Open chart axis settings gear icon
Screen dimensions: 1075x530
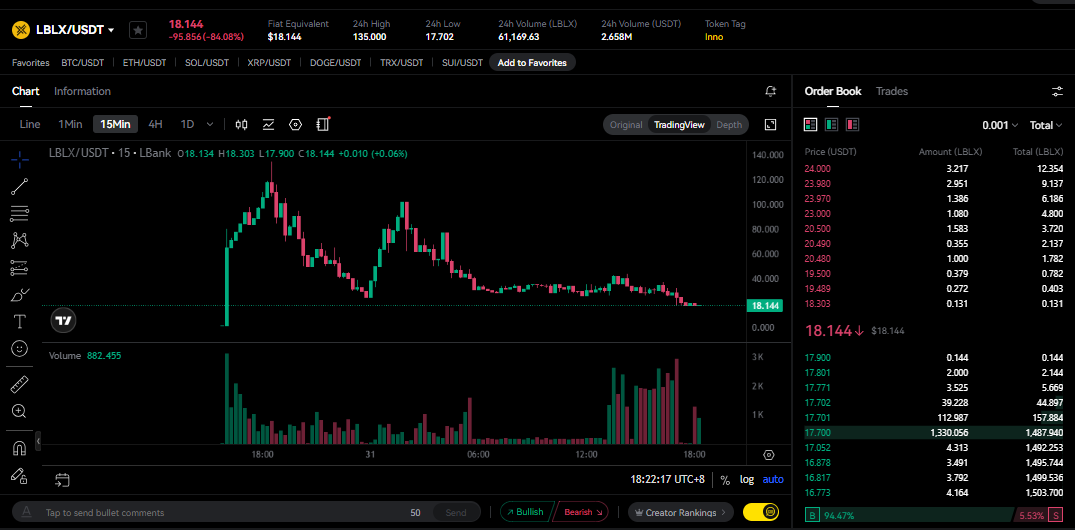click(x=769, y=455)
